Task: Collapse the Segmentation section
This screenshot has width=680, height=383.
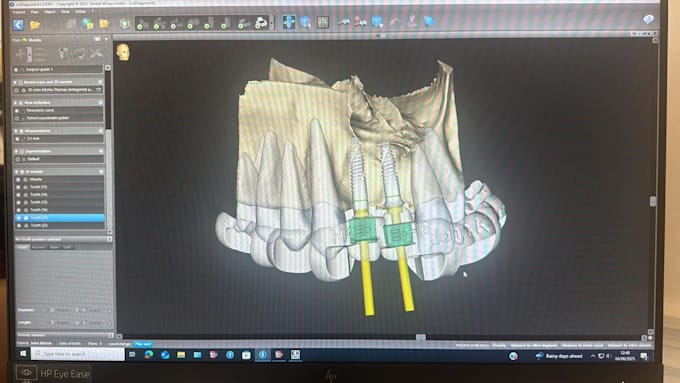Action: point(16,151)
